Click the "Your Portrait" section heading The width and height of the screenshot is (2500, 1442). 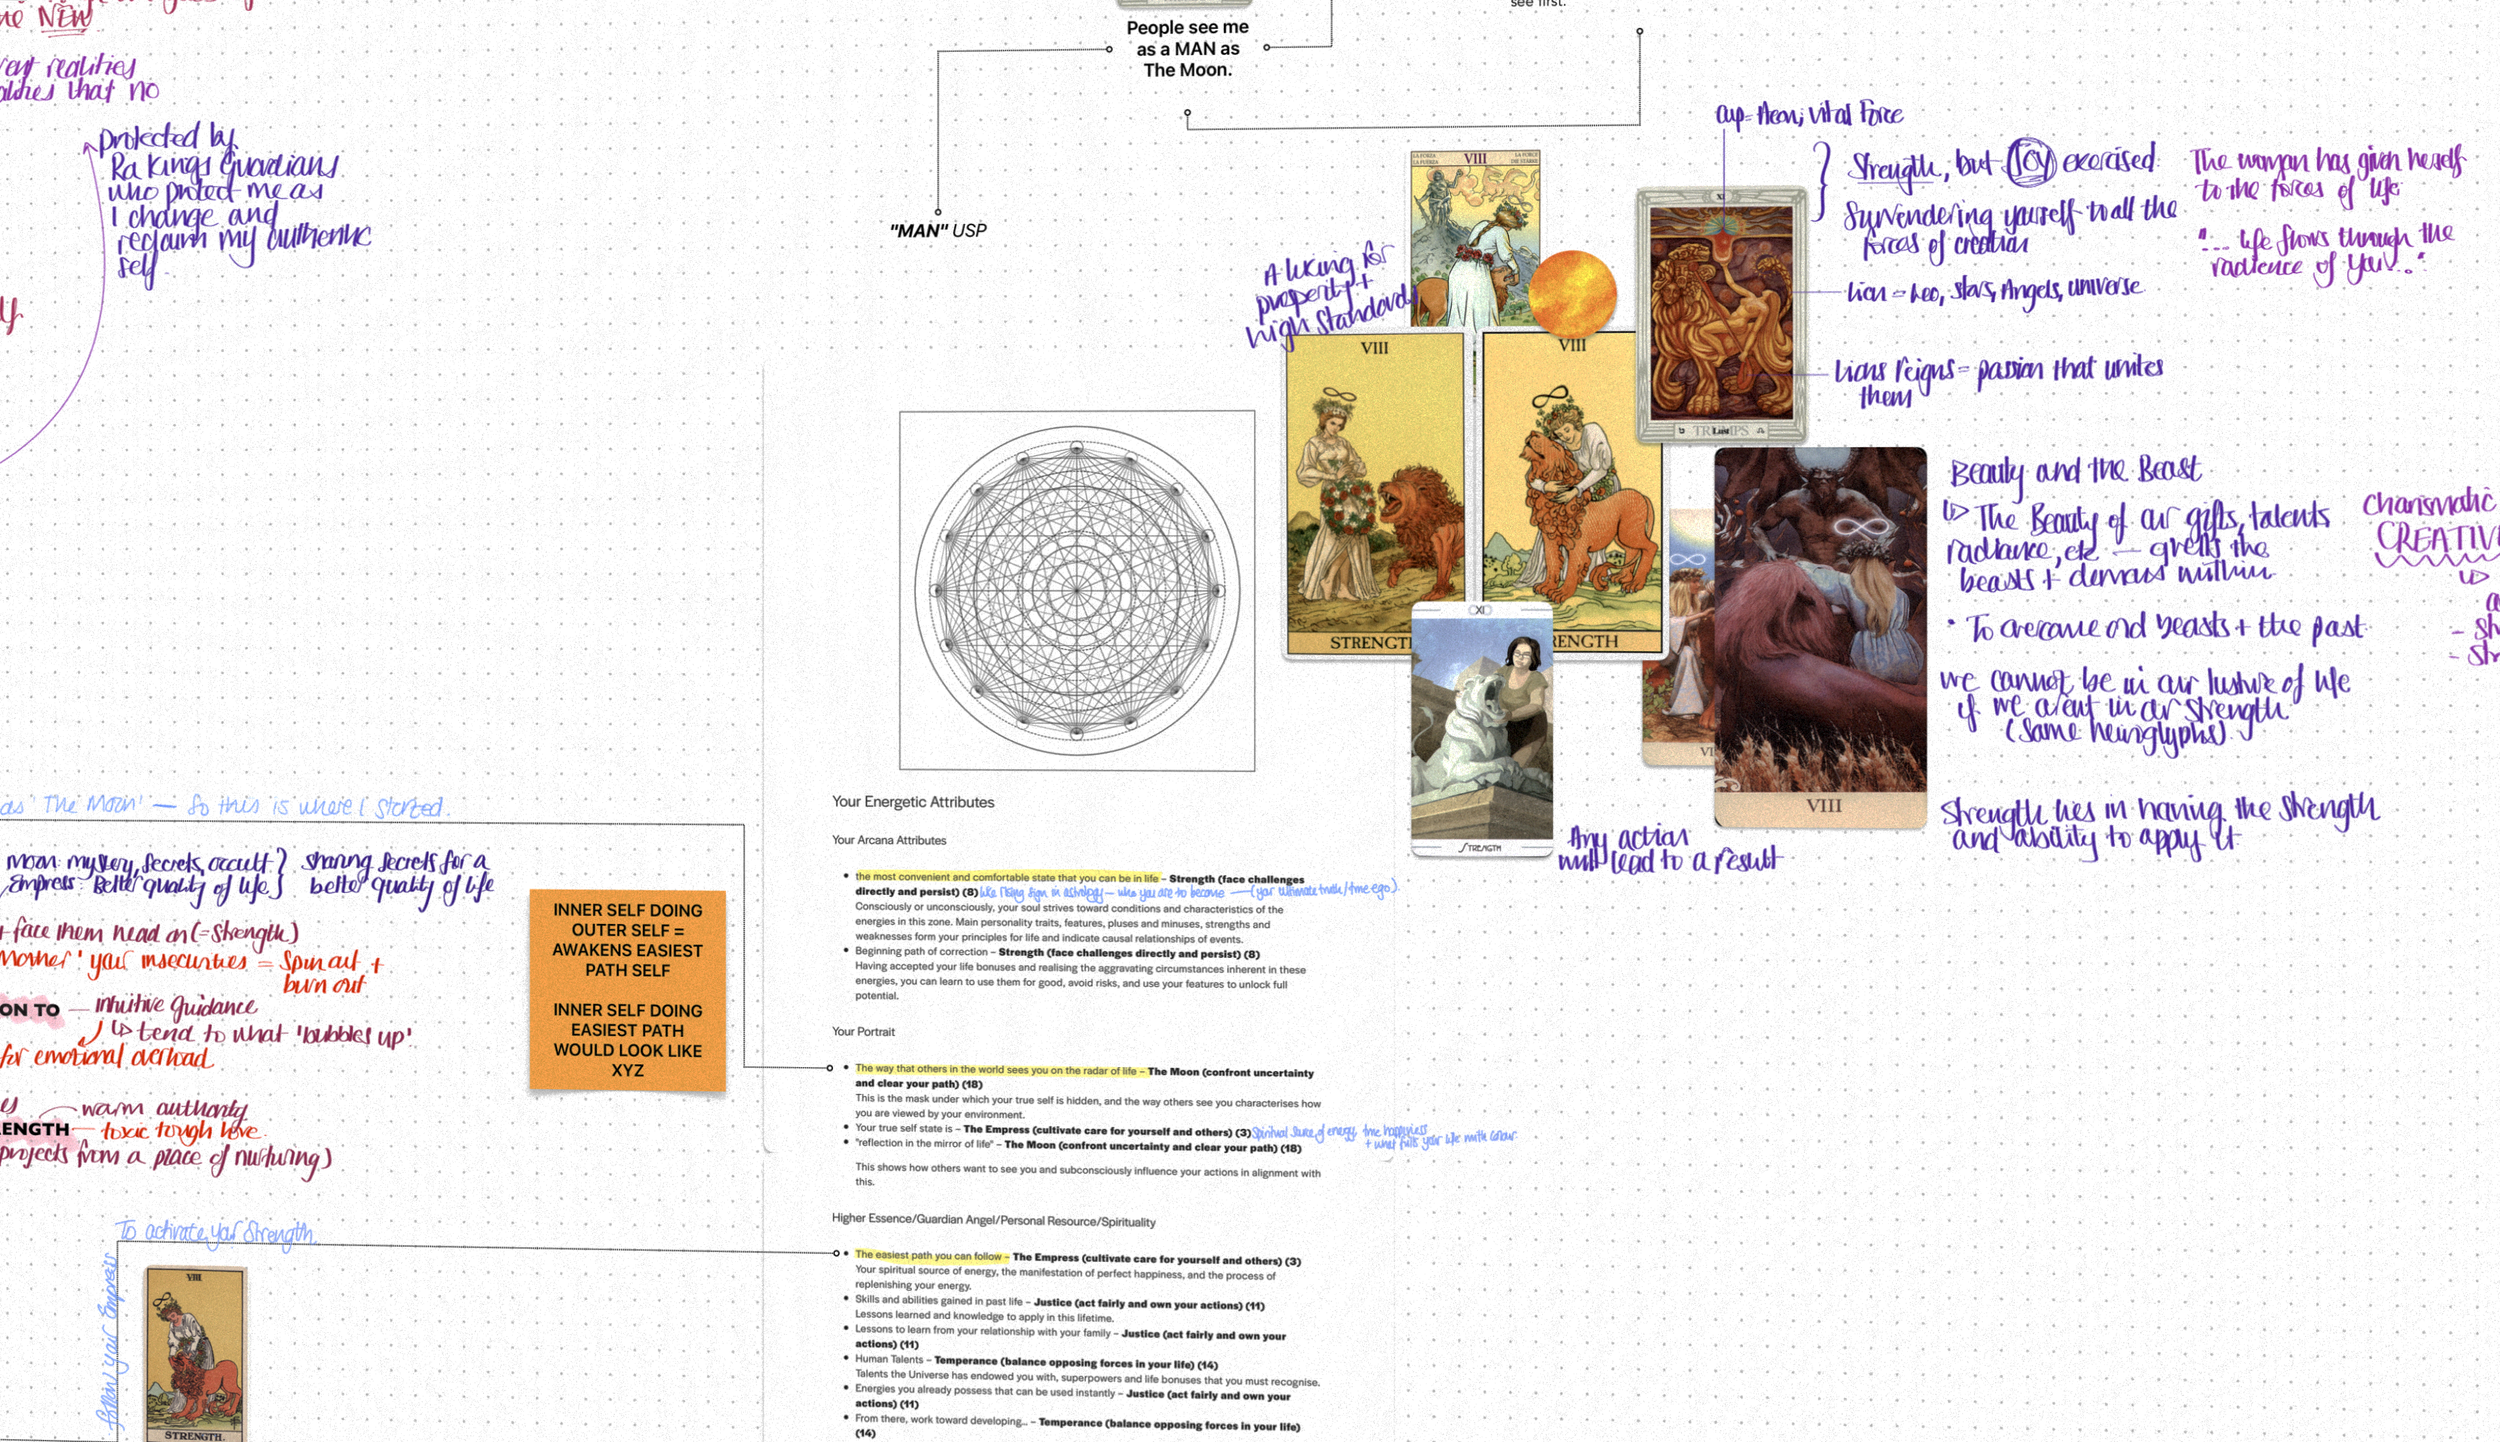pos(863,1032)
